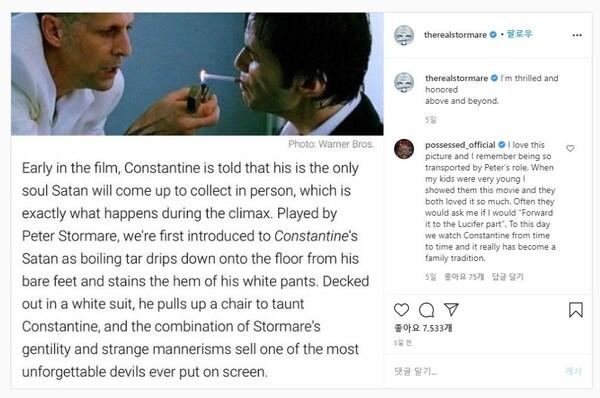Open the three-dot more options menu
This screenshot has height=398, width=600.
tap(577, 35)
